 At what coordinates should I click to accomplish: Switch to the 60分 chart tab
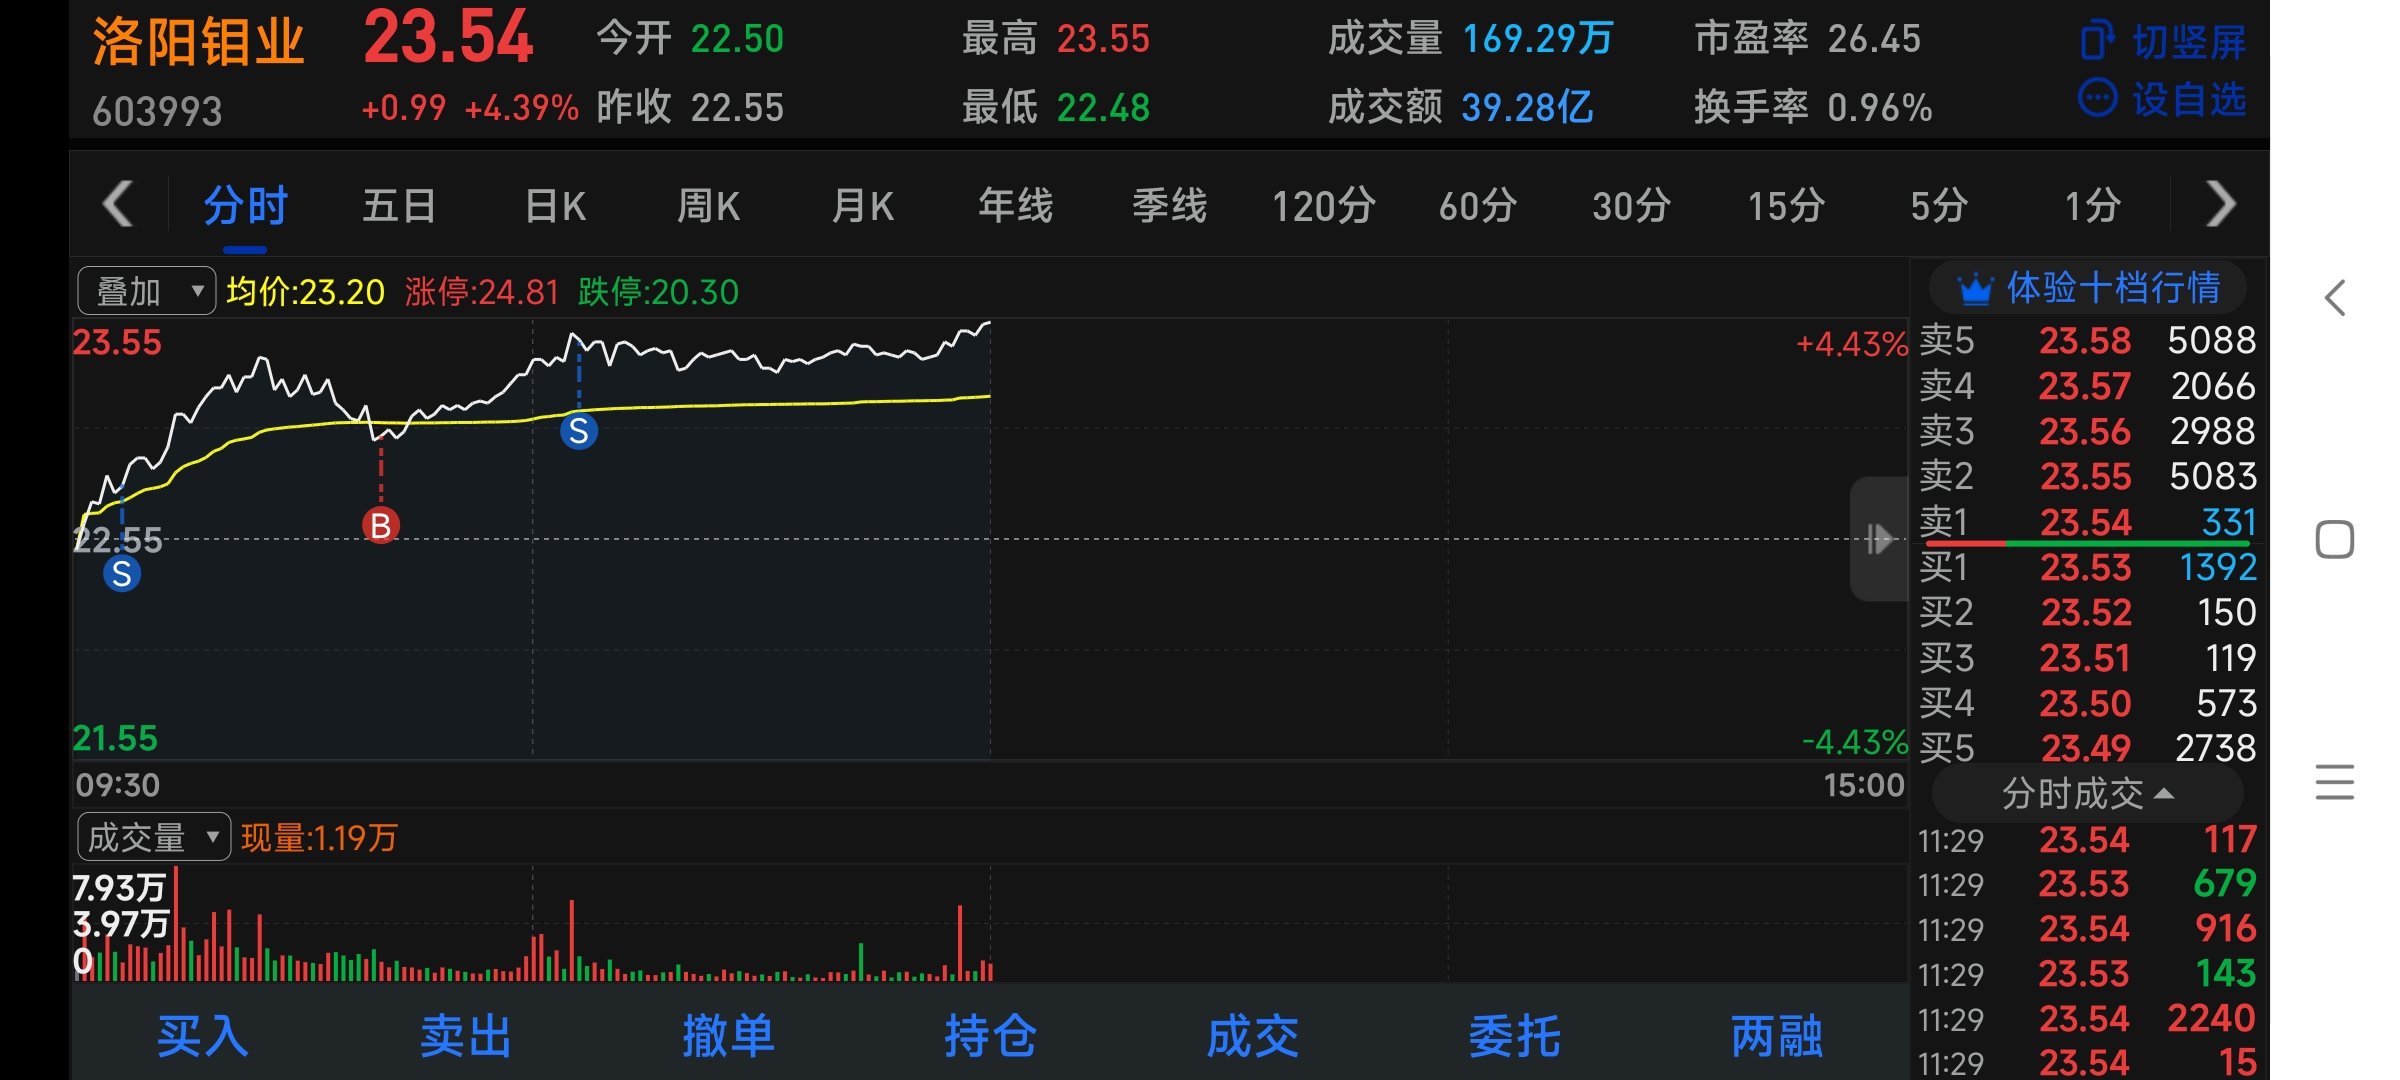point(1477,206)
